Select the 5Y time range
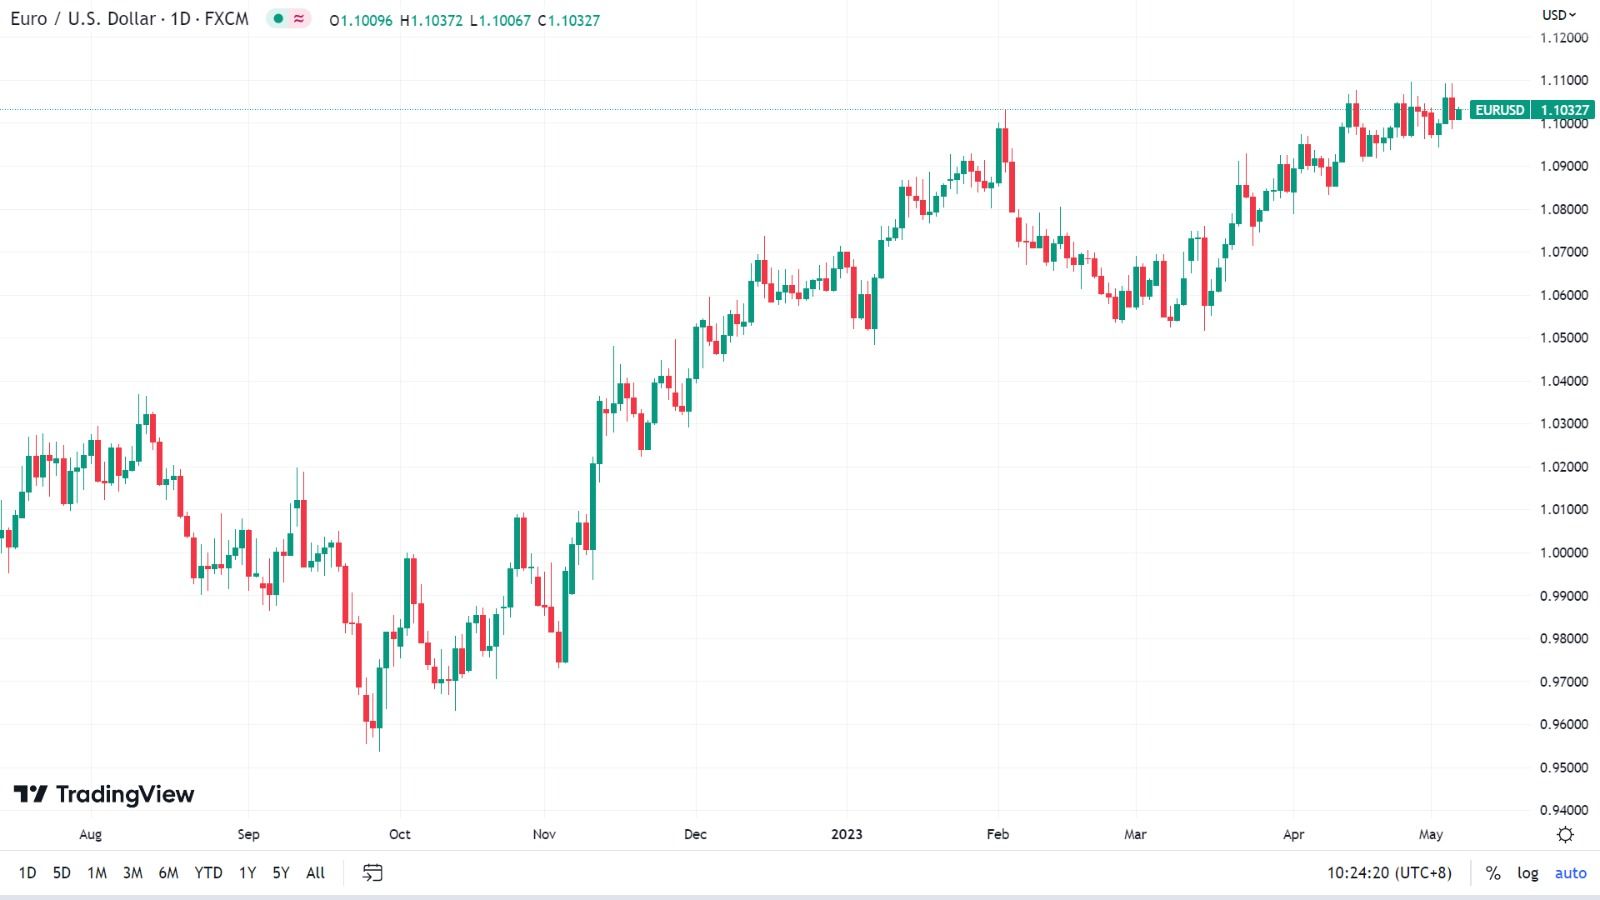 [281, 873]
